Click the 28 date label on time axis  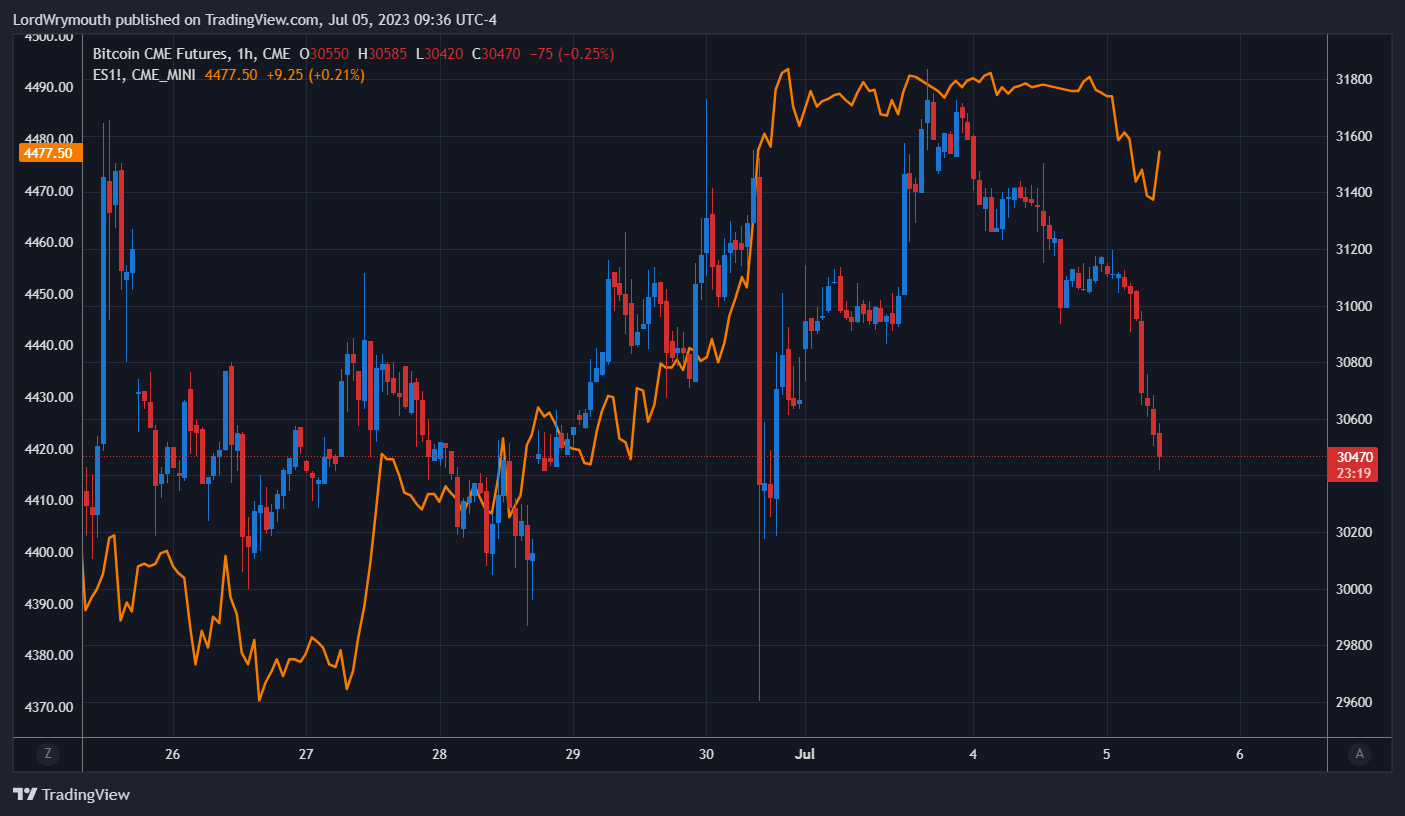point(439,754)
